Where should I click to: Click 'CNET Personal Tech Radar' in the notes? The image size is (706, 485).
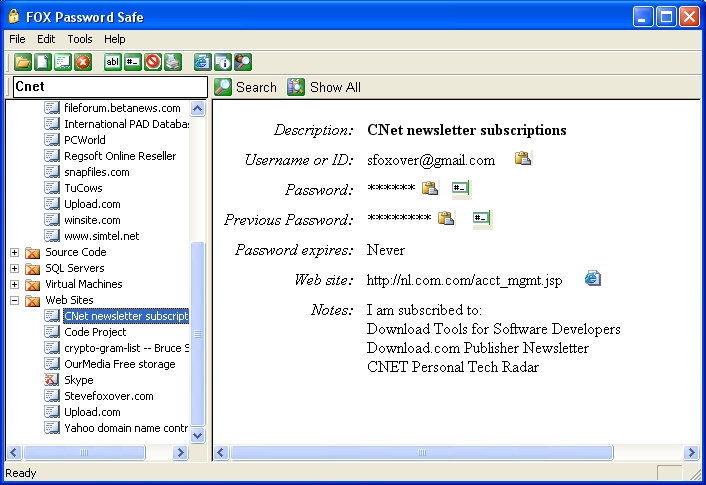pyautogui.click(x=453, y=367)
